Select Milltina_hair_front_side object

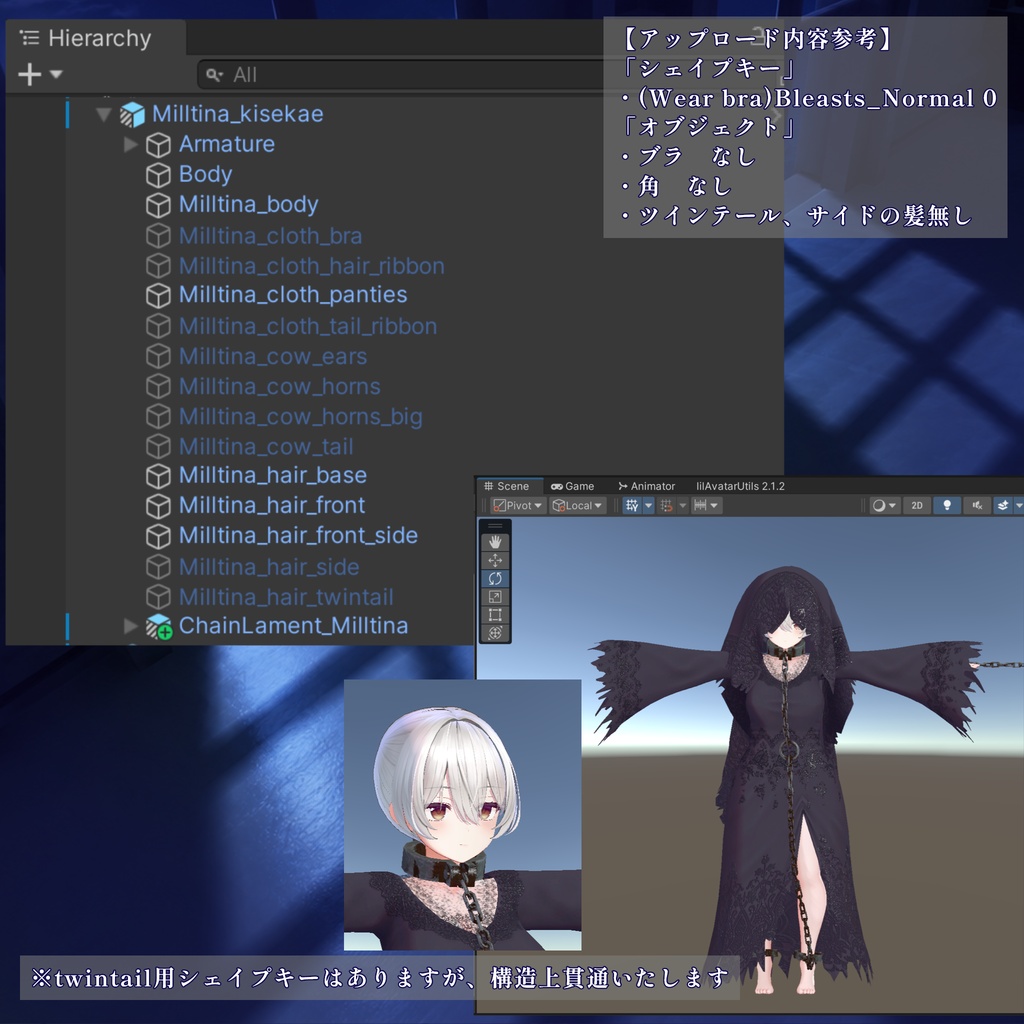point(298,536)
